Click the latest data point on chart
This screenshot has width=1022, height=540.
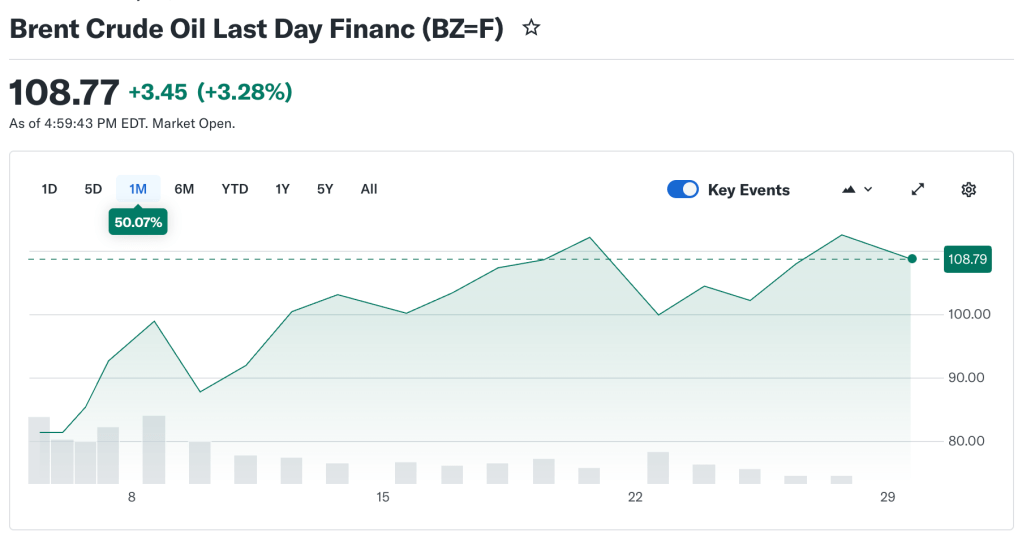912,259
